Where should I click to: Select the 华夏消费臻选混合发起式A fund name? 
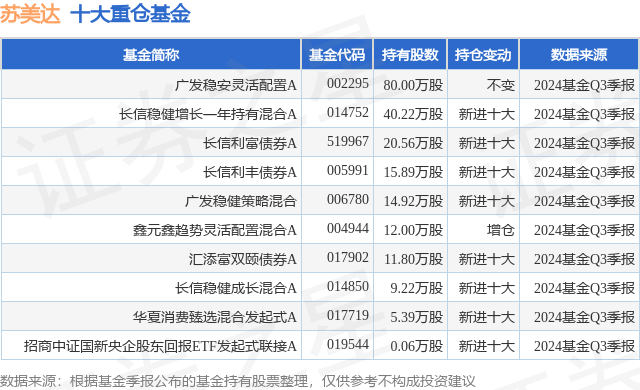pyautogui.click(x=215, y=317)
